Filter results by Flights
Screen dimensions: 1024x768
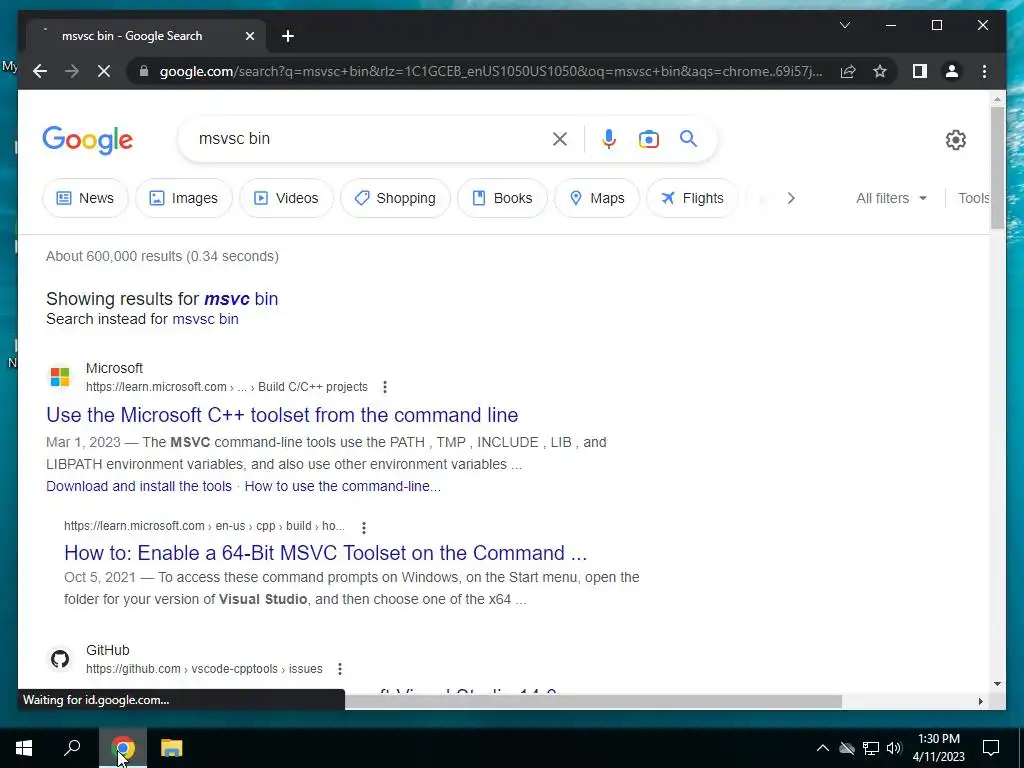coord(692,198)
